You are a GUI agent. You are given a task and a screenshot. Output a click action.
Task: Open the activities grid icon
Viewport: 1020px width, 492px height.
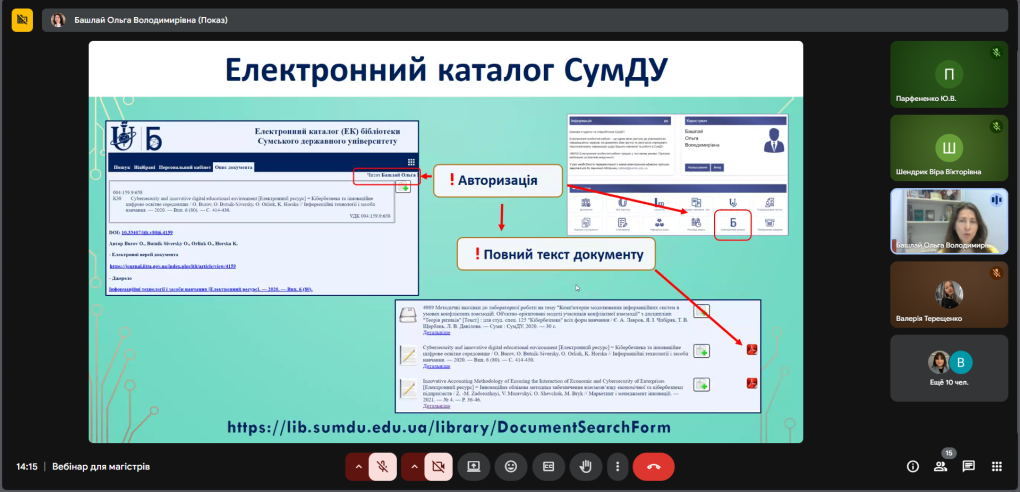pyautogui.click(x=996, y=466)
